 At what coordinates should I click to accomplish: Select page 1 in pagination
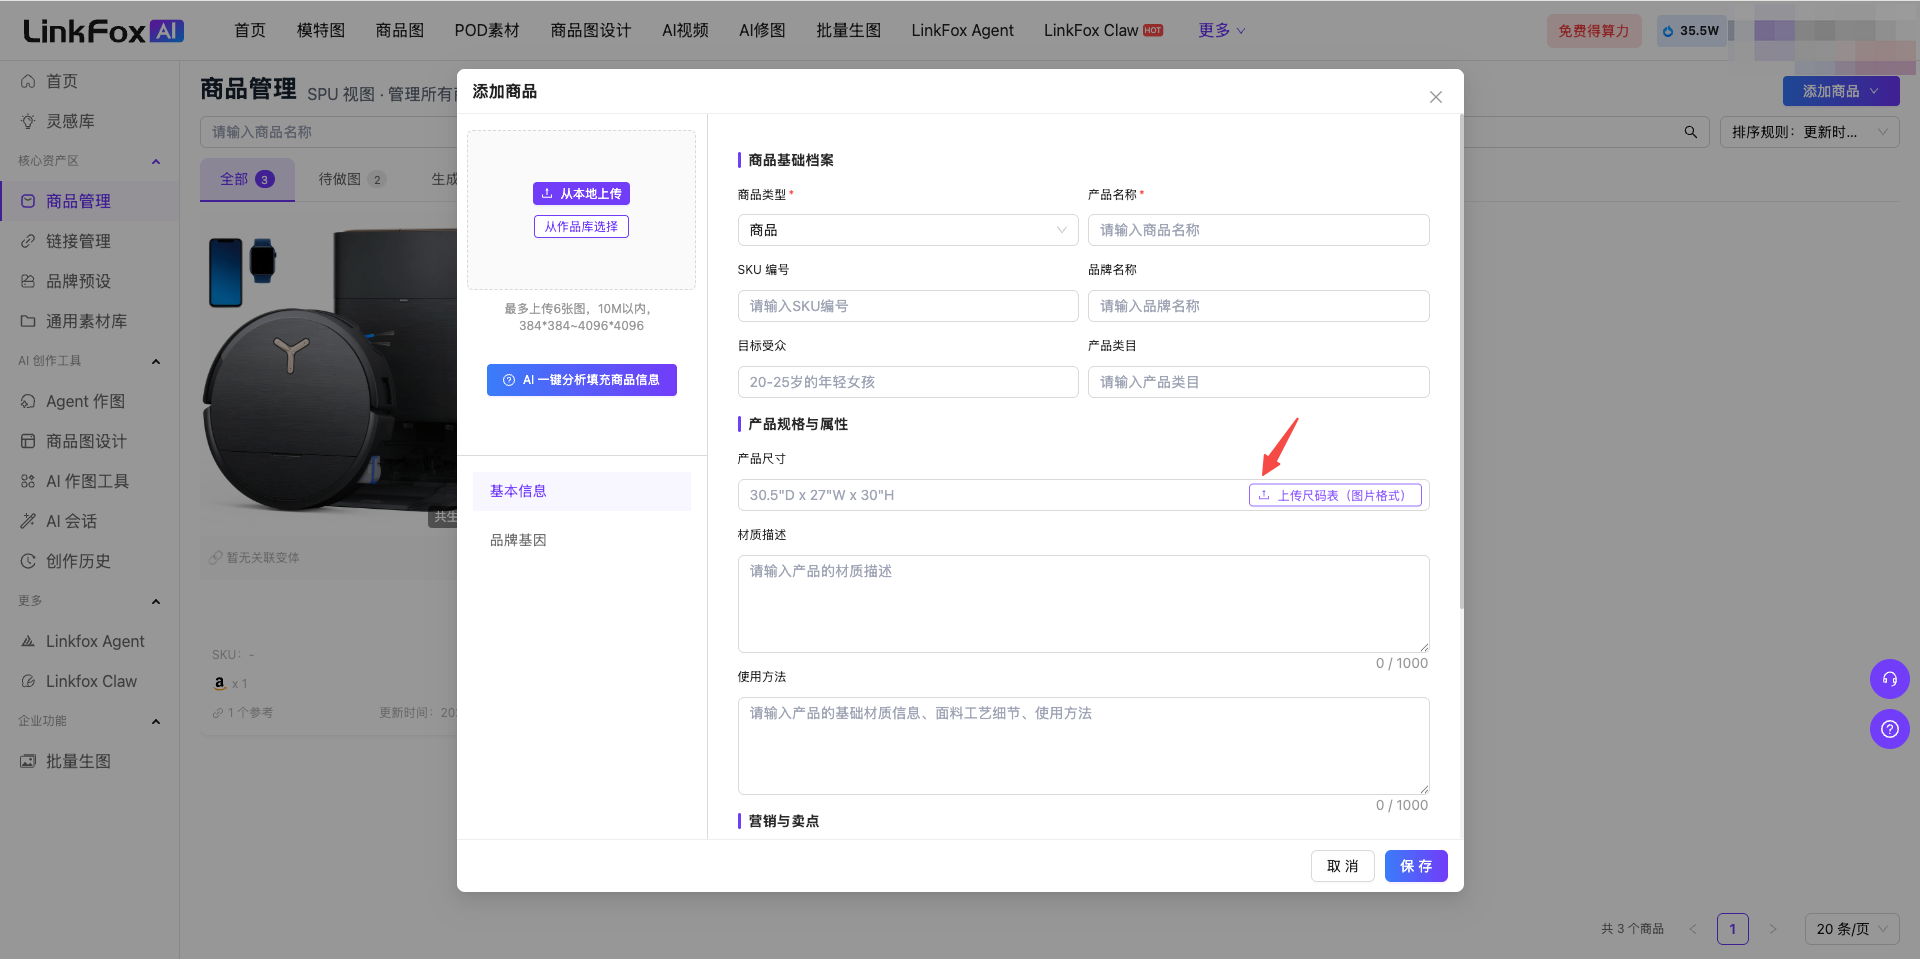[1733, 929]
